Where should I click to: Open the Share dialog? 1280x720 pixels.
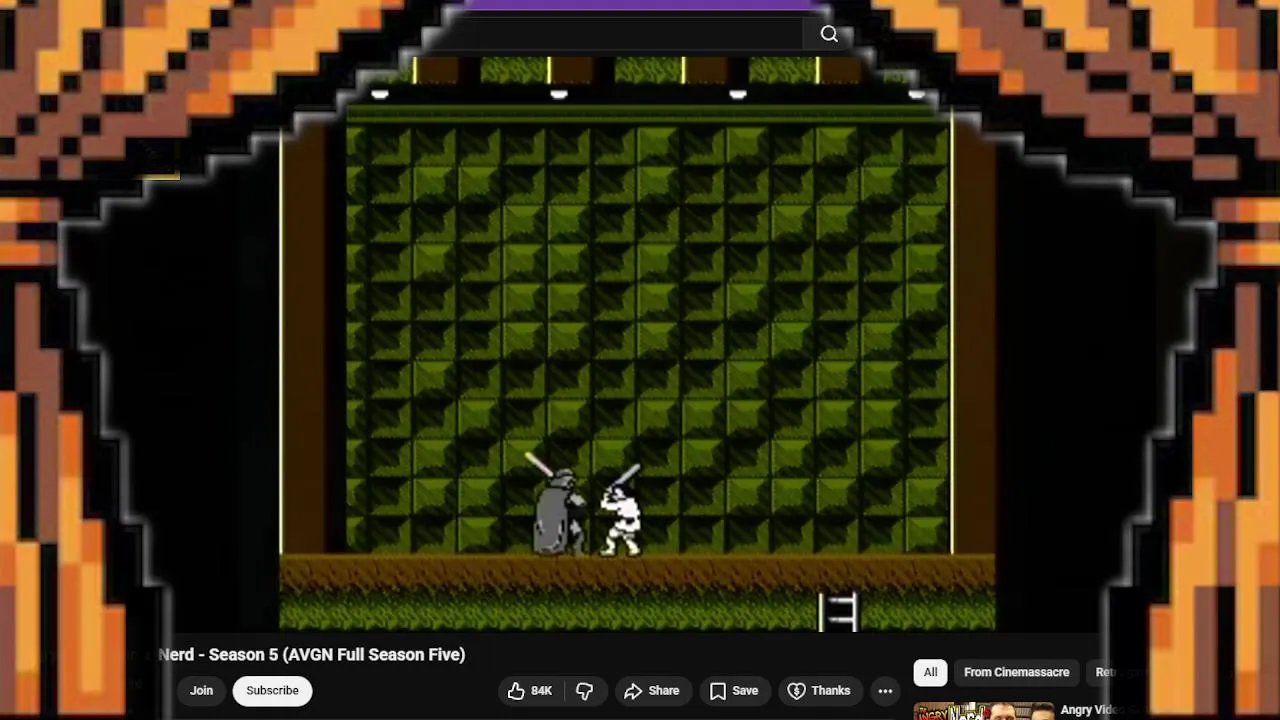(651, 691)
